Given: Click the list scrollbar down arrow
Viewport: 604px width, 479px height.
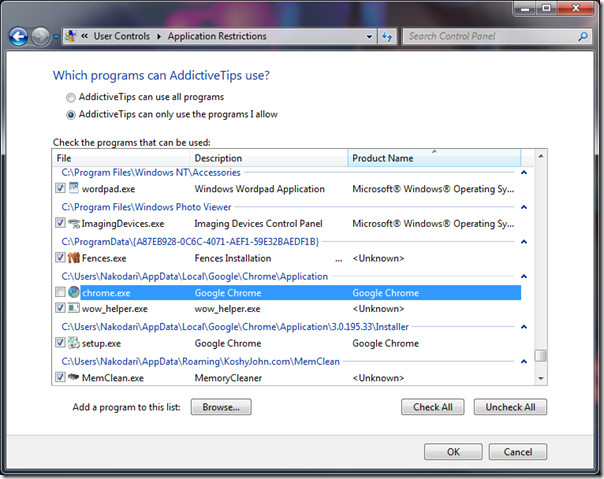Looking at the screenshot, I should tap(541, 378).
